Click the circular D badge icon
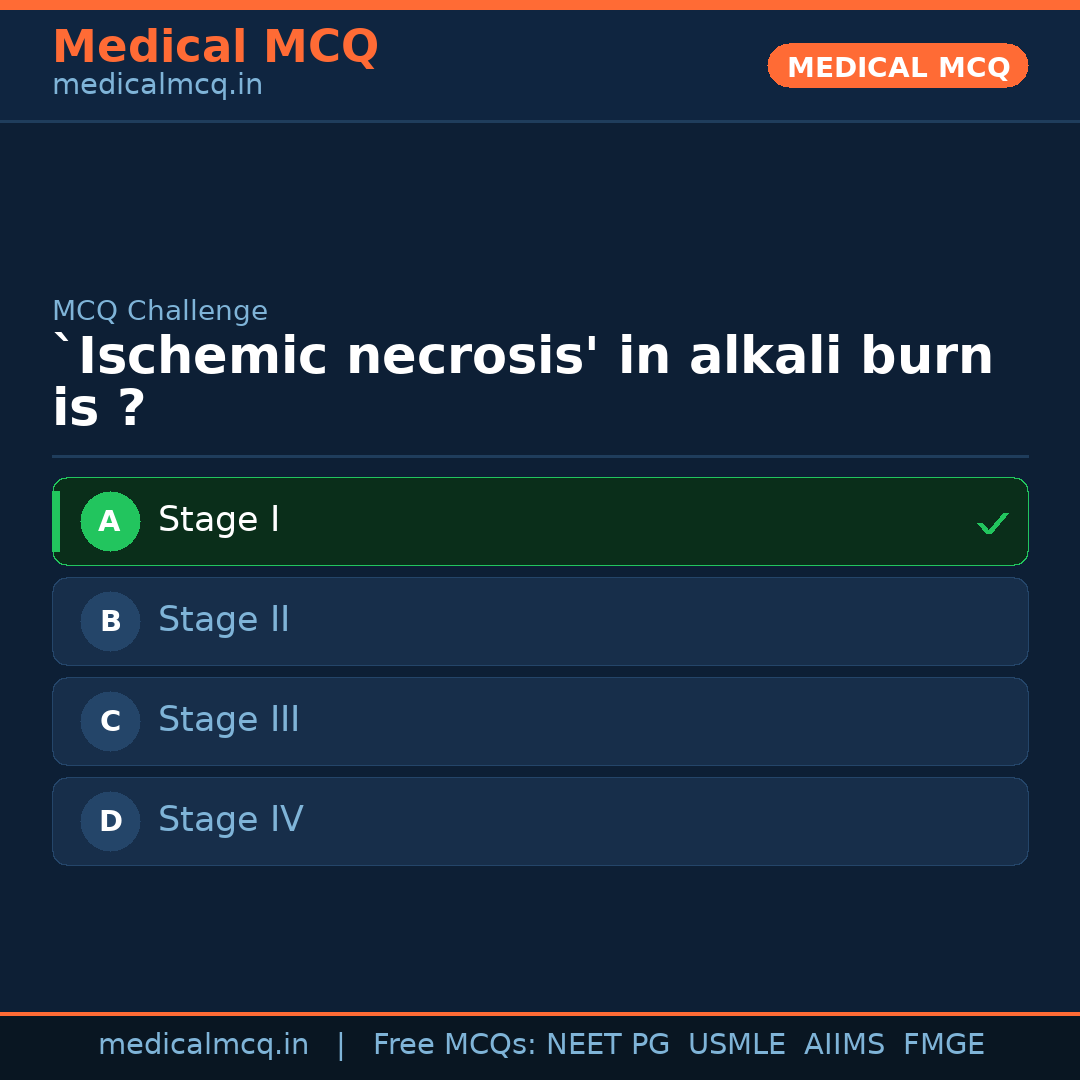Image resolution: width=1080 pixels, height=1080 pixels. (110, 821)
